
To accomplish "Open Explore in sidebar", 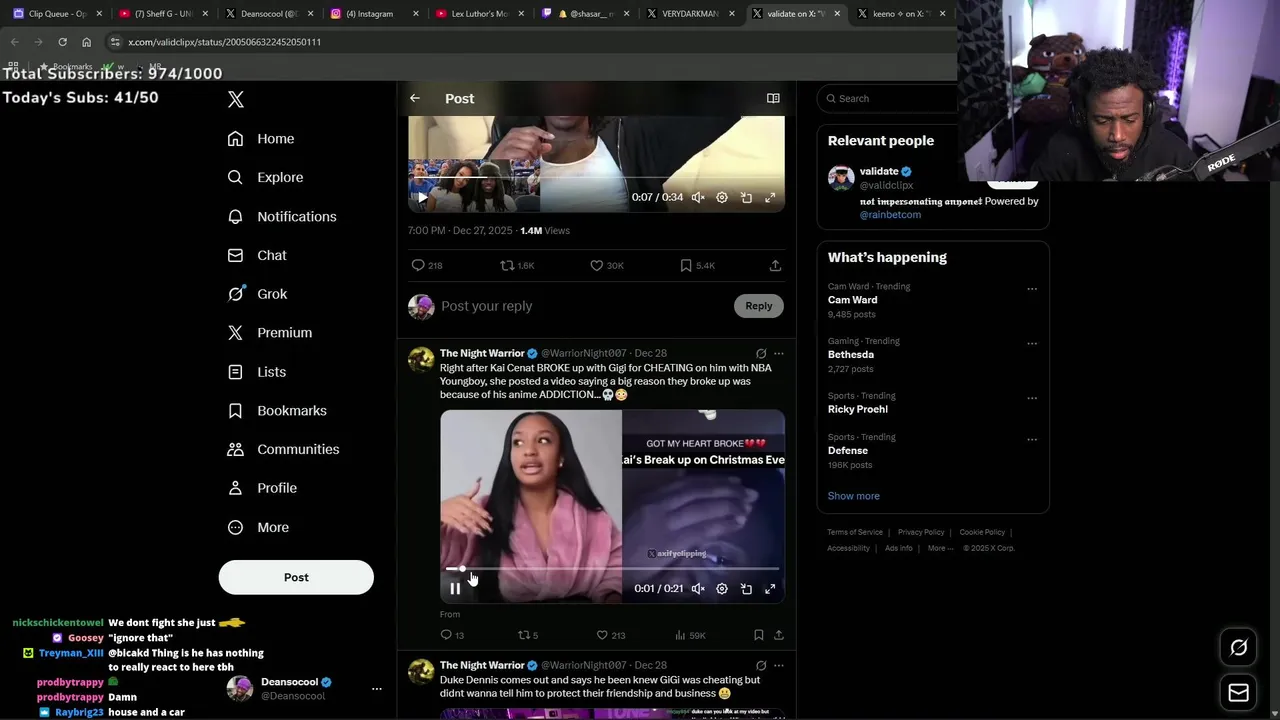I will [x=265, y=177].
